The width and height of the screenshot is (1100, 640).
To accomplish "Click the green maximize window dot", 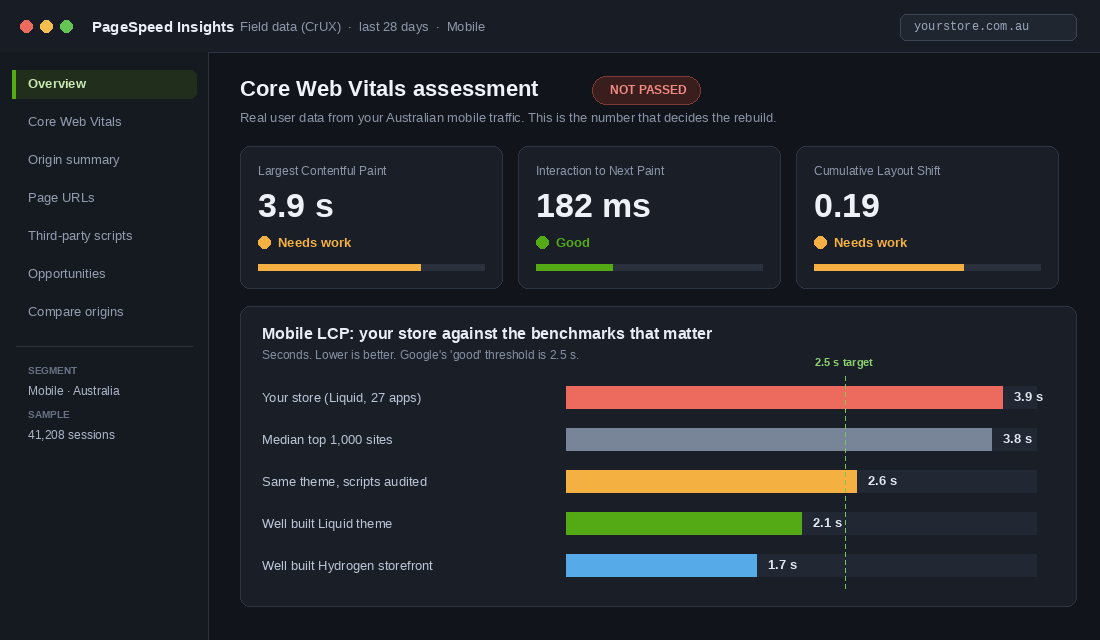I will [x=67, y=27].
